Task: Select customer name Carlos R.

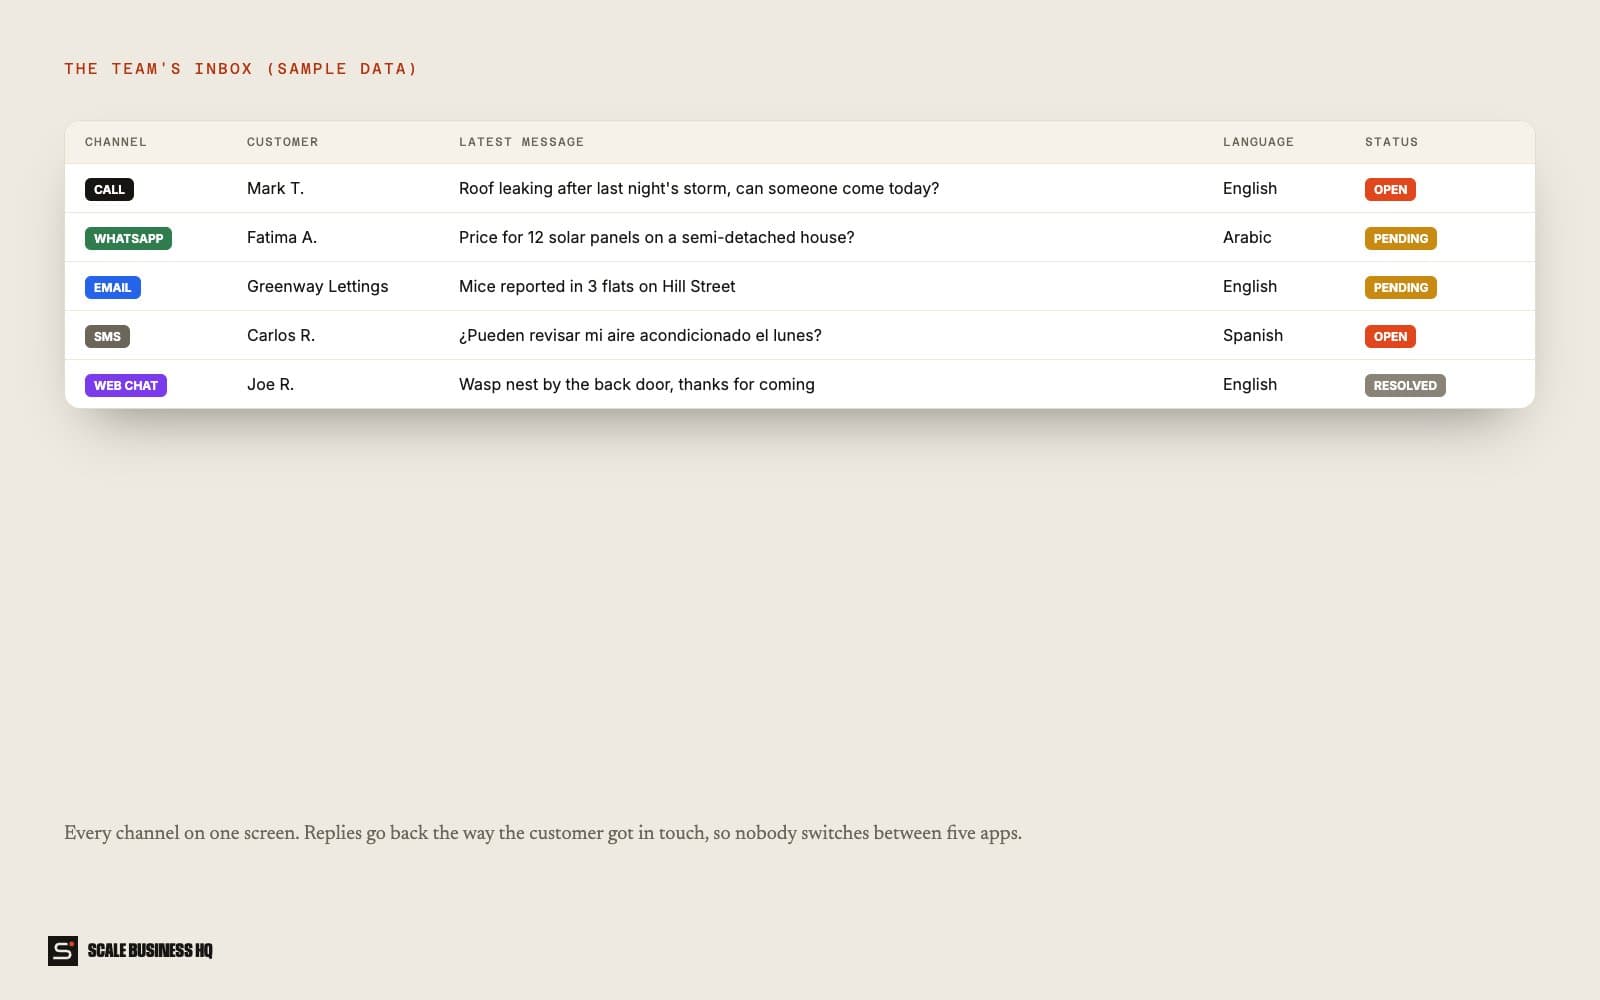Action: point(281,335)
